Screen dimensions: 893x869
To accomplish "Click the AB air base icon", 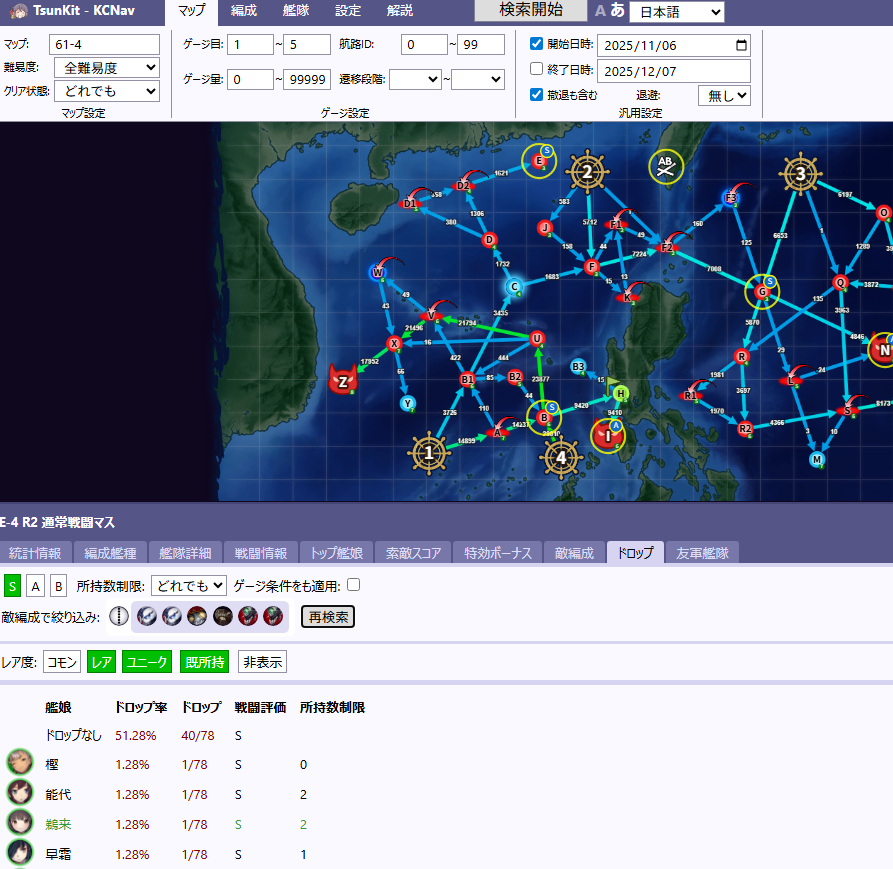I will [x=666, y=166].
